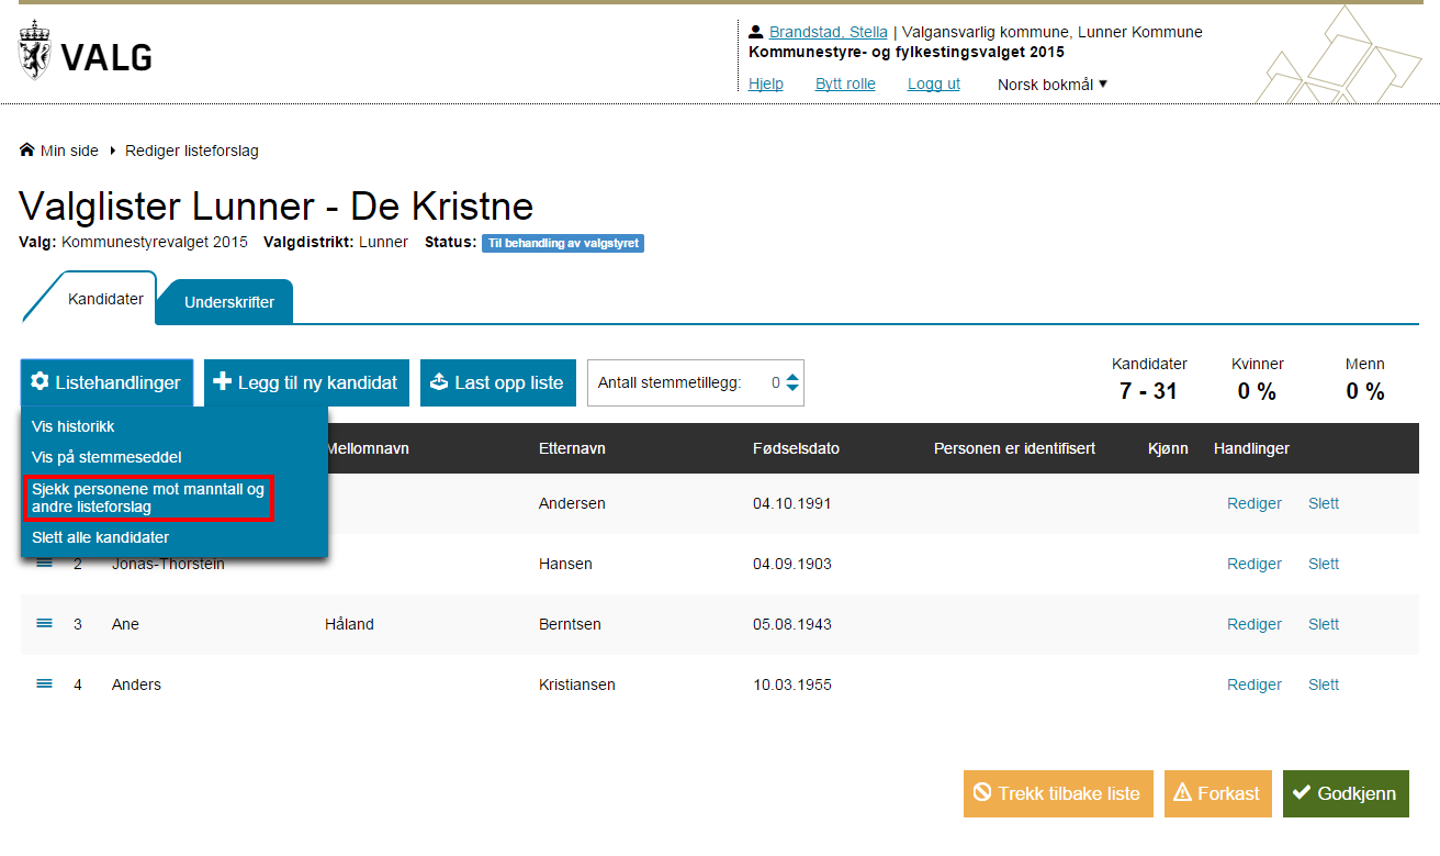Image resolution: width=1440 pixels, height=856 pixels.
Task: Click the VALG coat of arms logo
Action: (x=35, y=51)
